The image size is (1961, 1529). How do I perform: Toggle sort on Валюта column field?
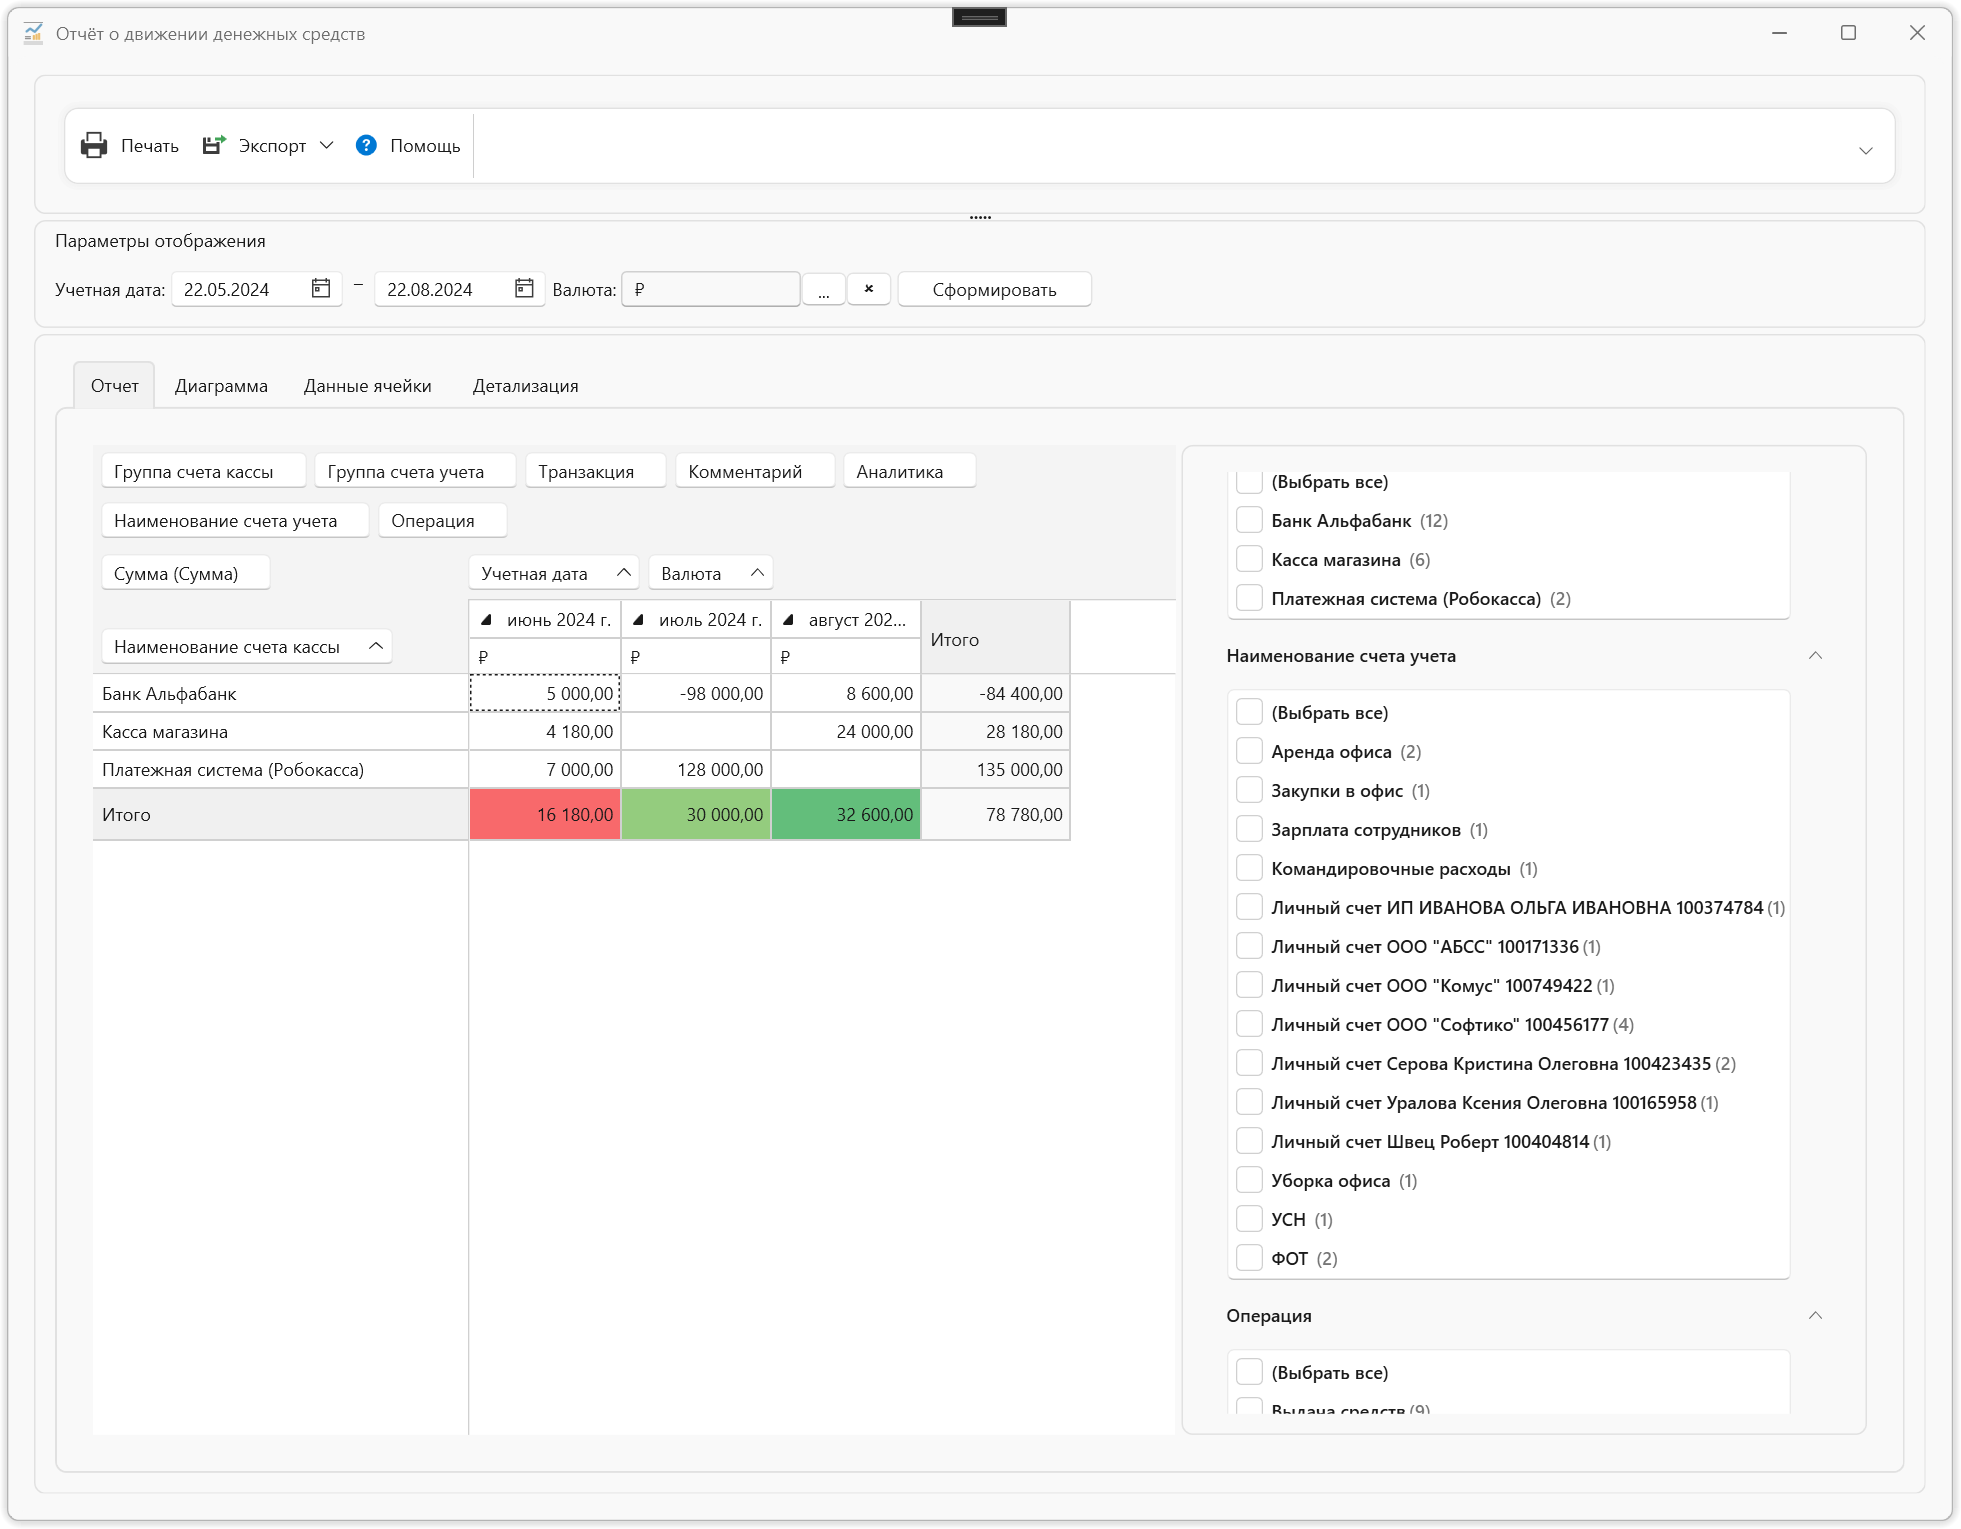click(x=710, y=573)
